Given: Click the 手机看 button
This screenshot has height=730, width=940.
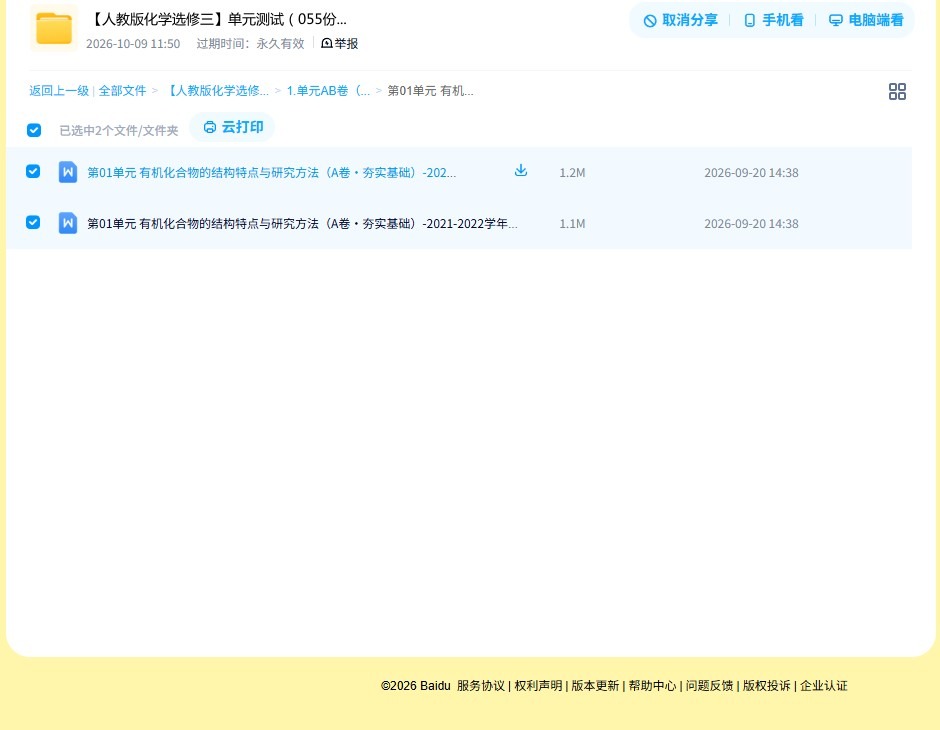Looking at the screenshot, I should (x=773, y=20).
